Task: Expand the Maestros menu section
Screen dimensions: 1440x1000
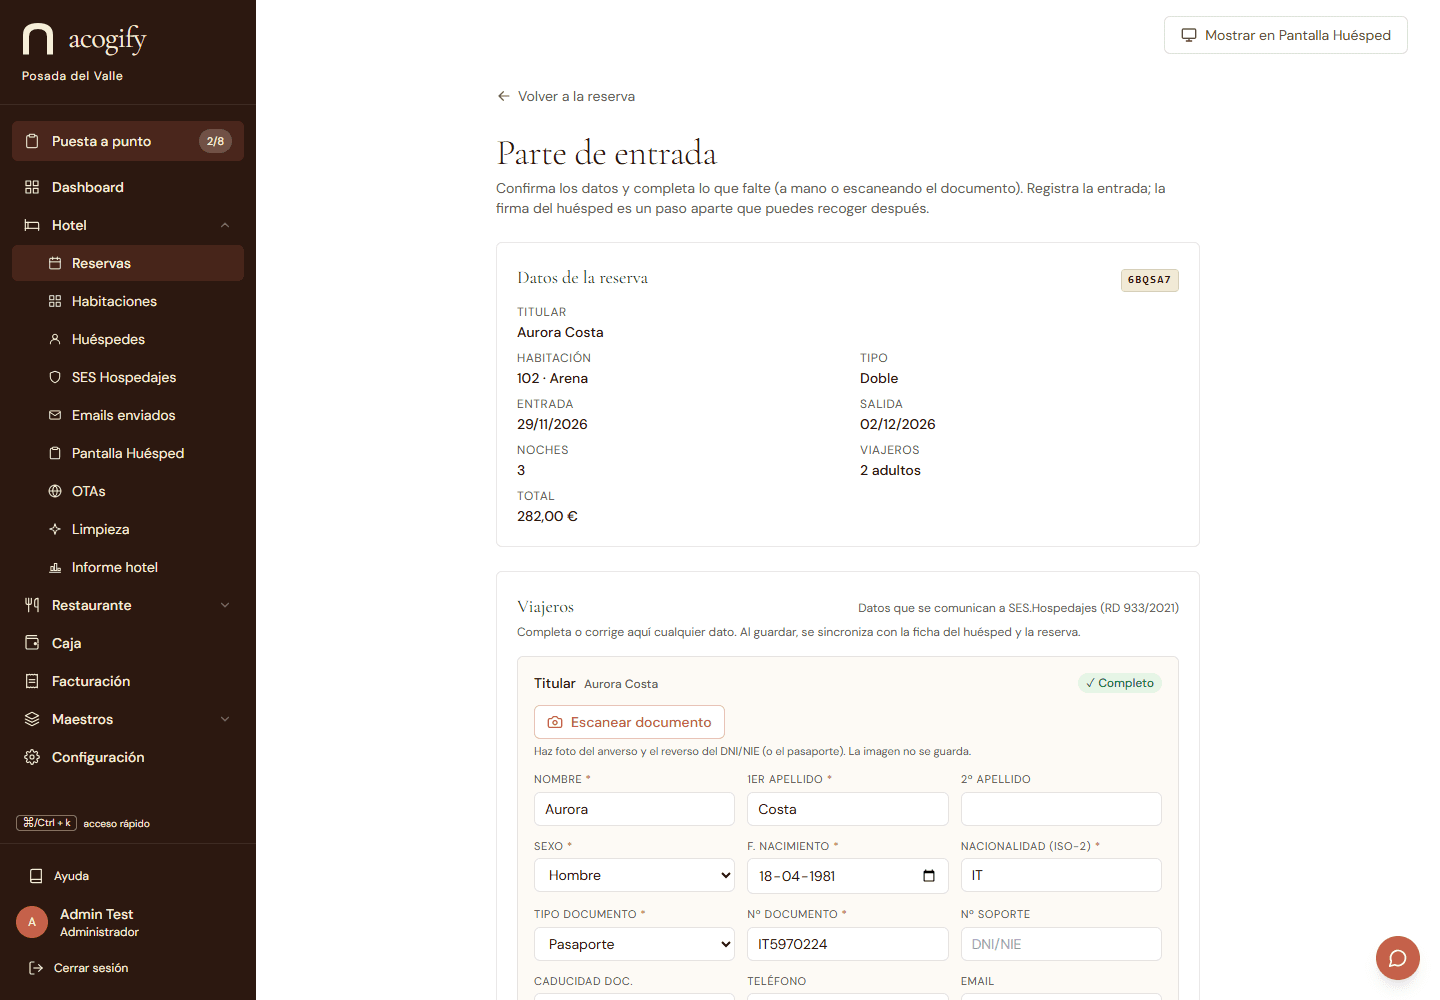Action: point(225,719)
